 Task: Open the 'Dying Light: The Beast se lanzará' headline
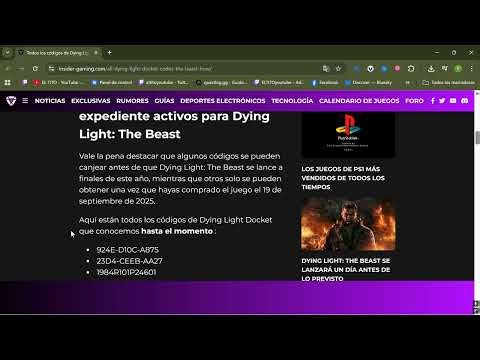346,269
